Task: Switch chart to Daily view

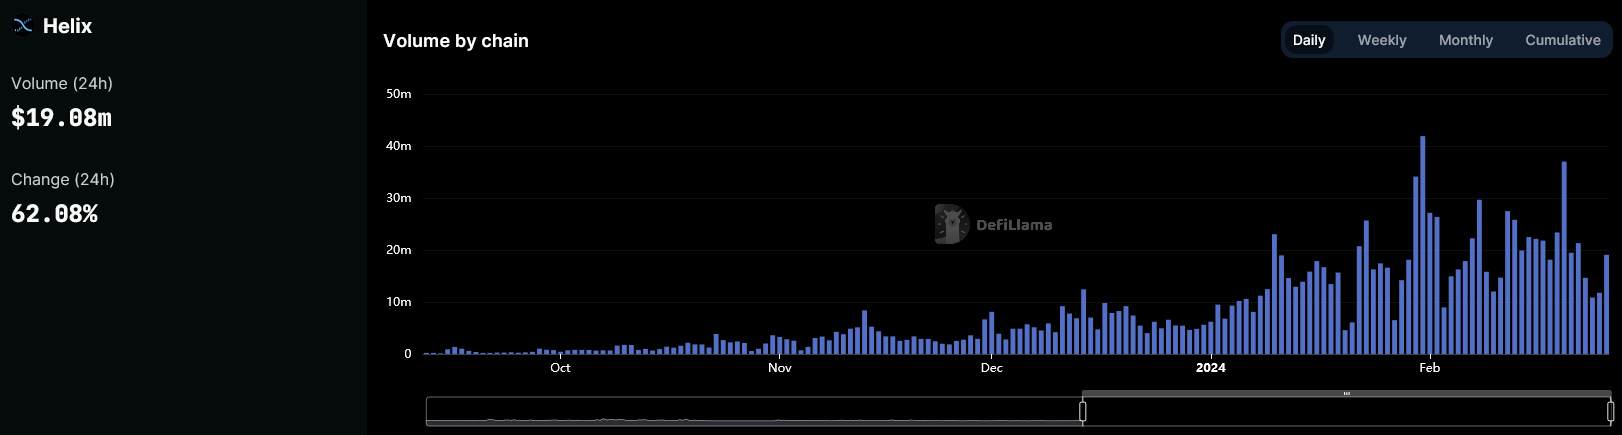Action: [x=1309, y=40]
